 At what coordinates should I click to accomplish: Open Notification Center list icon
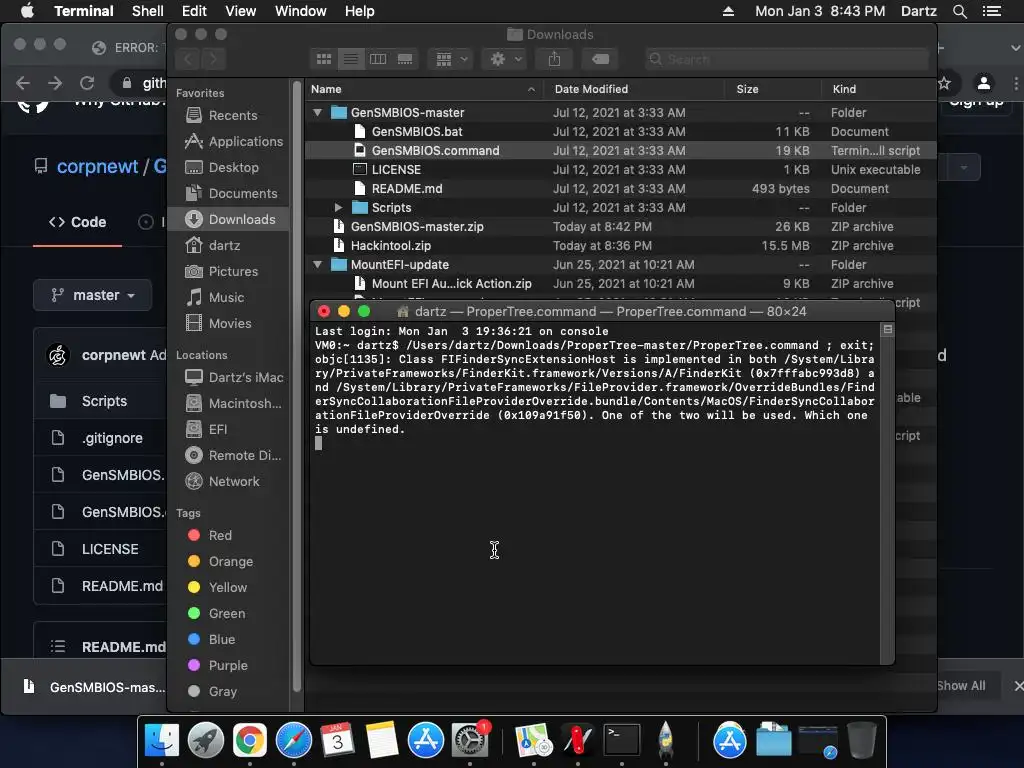tap(991, 11)
